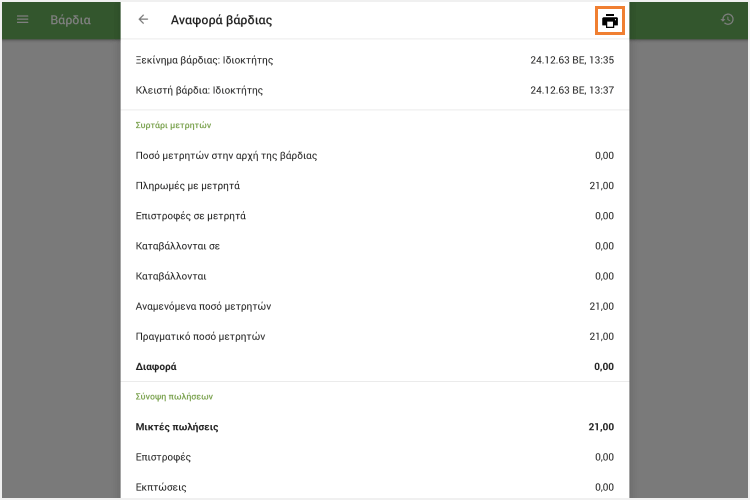
Task: Click the 'Βάρδια' header title
Action: tap(70, 20)
